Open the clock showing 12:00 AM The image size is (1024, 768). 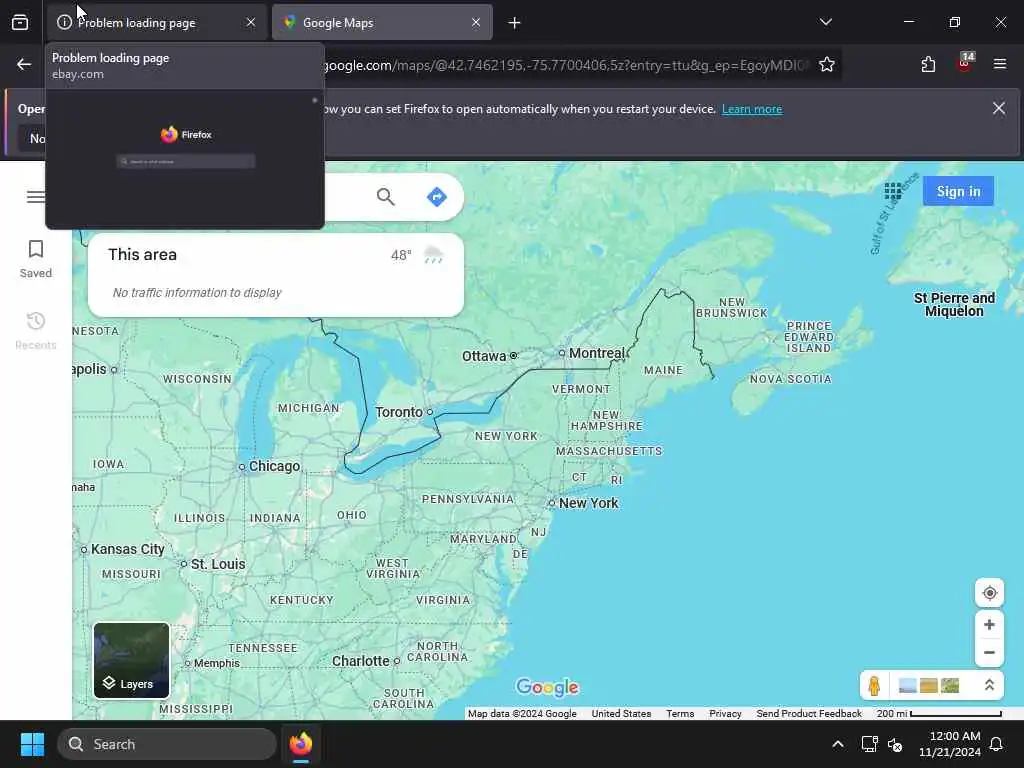950,744
